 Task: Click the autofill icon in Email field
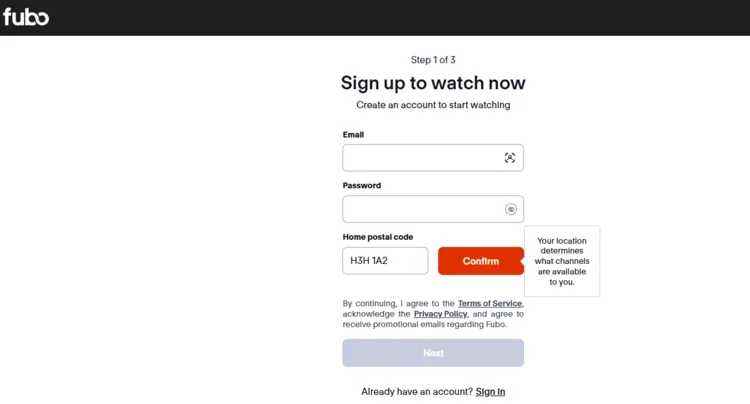[510, 158]
